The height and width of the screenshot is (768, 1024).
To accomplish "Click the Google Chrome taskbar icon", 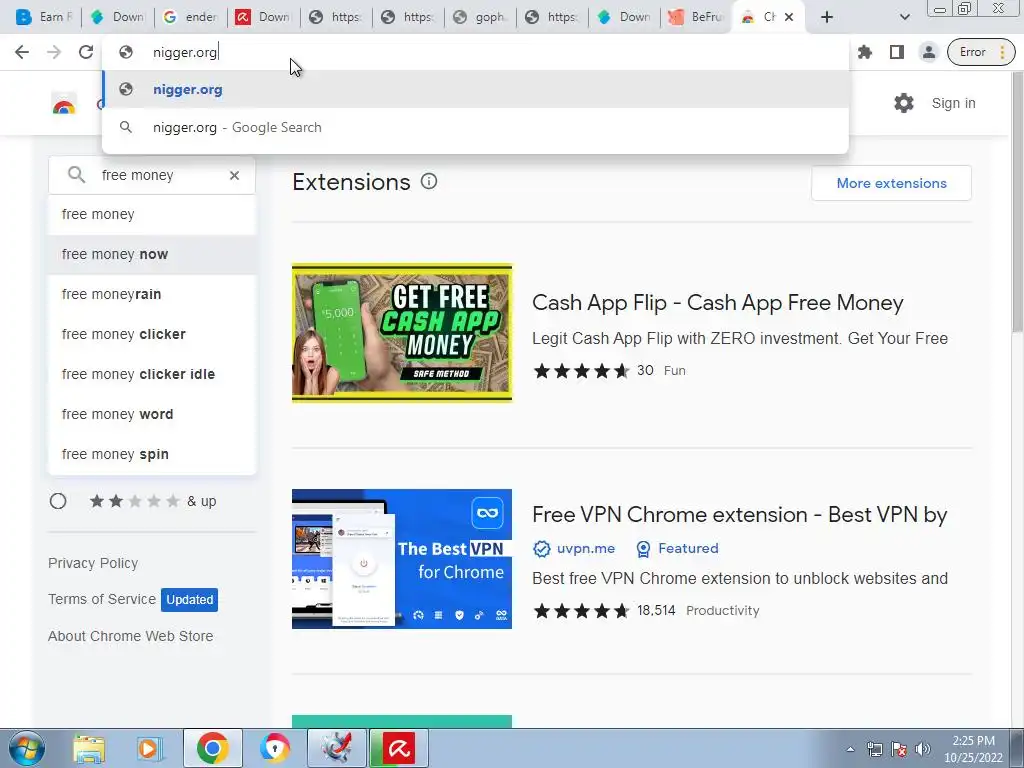I will click(x=212, y=748).
